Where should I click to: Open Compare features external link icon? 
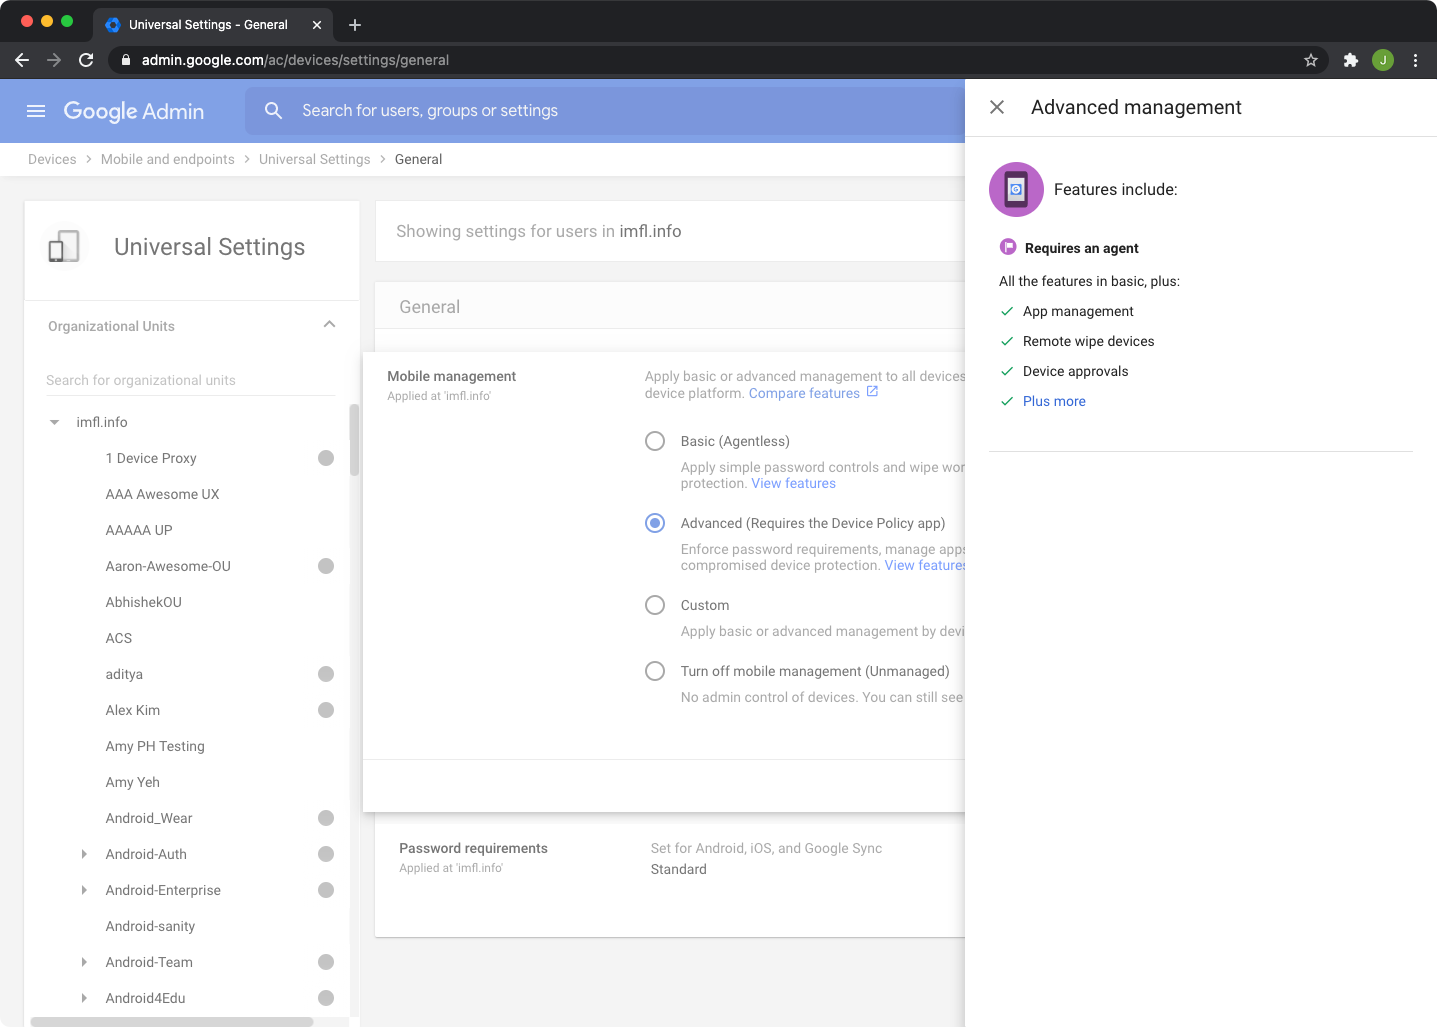(x=872, y=392)
